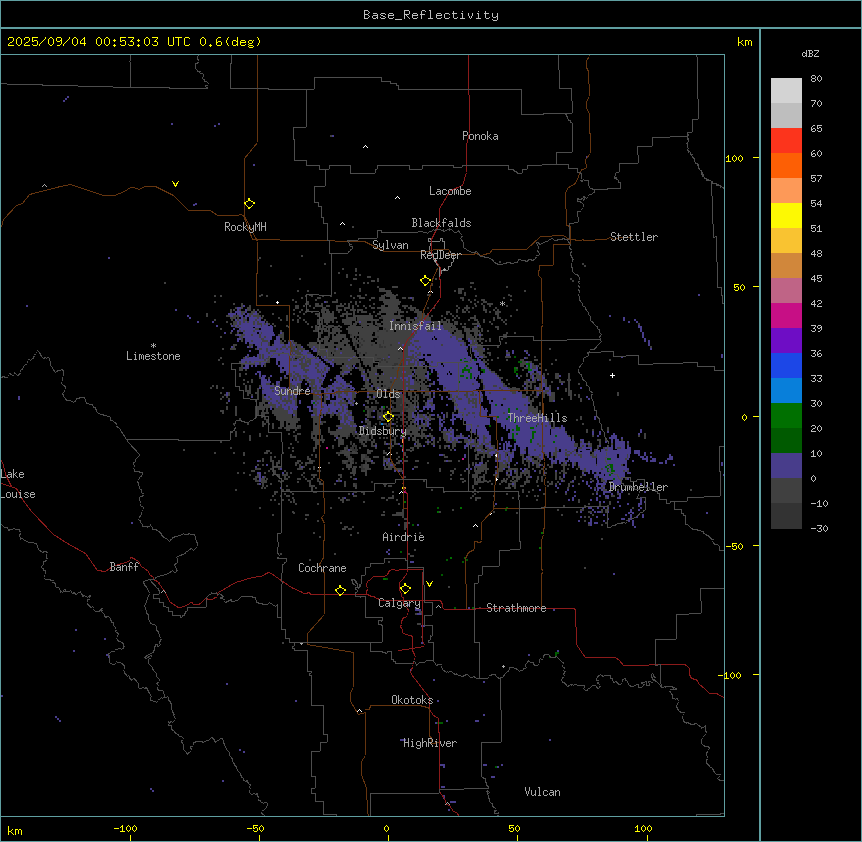Click the km unit label at top right
Viewport: 862px width, 842px height.
click(745, 42)
